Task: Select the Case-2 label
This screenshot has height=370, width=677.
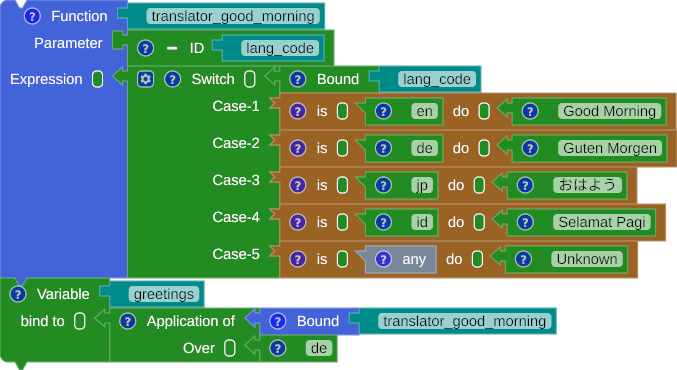Action: [236, 143]
